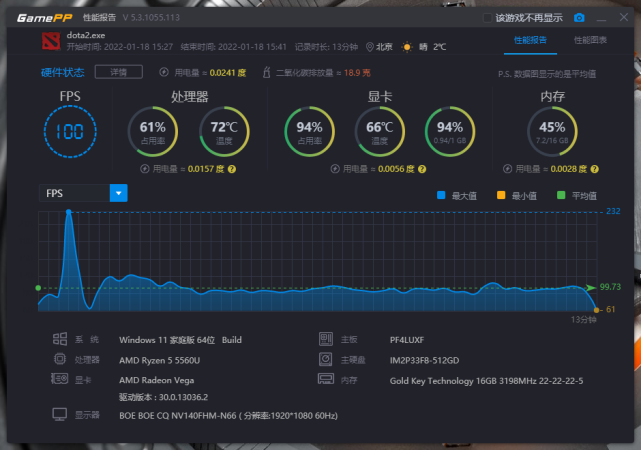Click the power icon beside total 用电量 0.0241

[x=164, y=72]
